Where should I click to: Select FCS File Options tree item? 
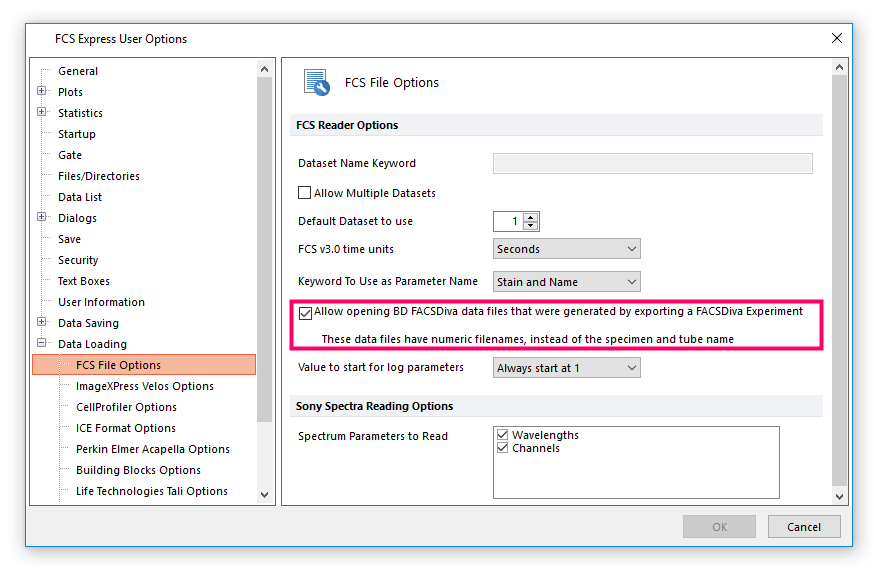click(x=144, y=365)
